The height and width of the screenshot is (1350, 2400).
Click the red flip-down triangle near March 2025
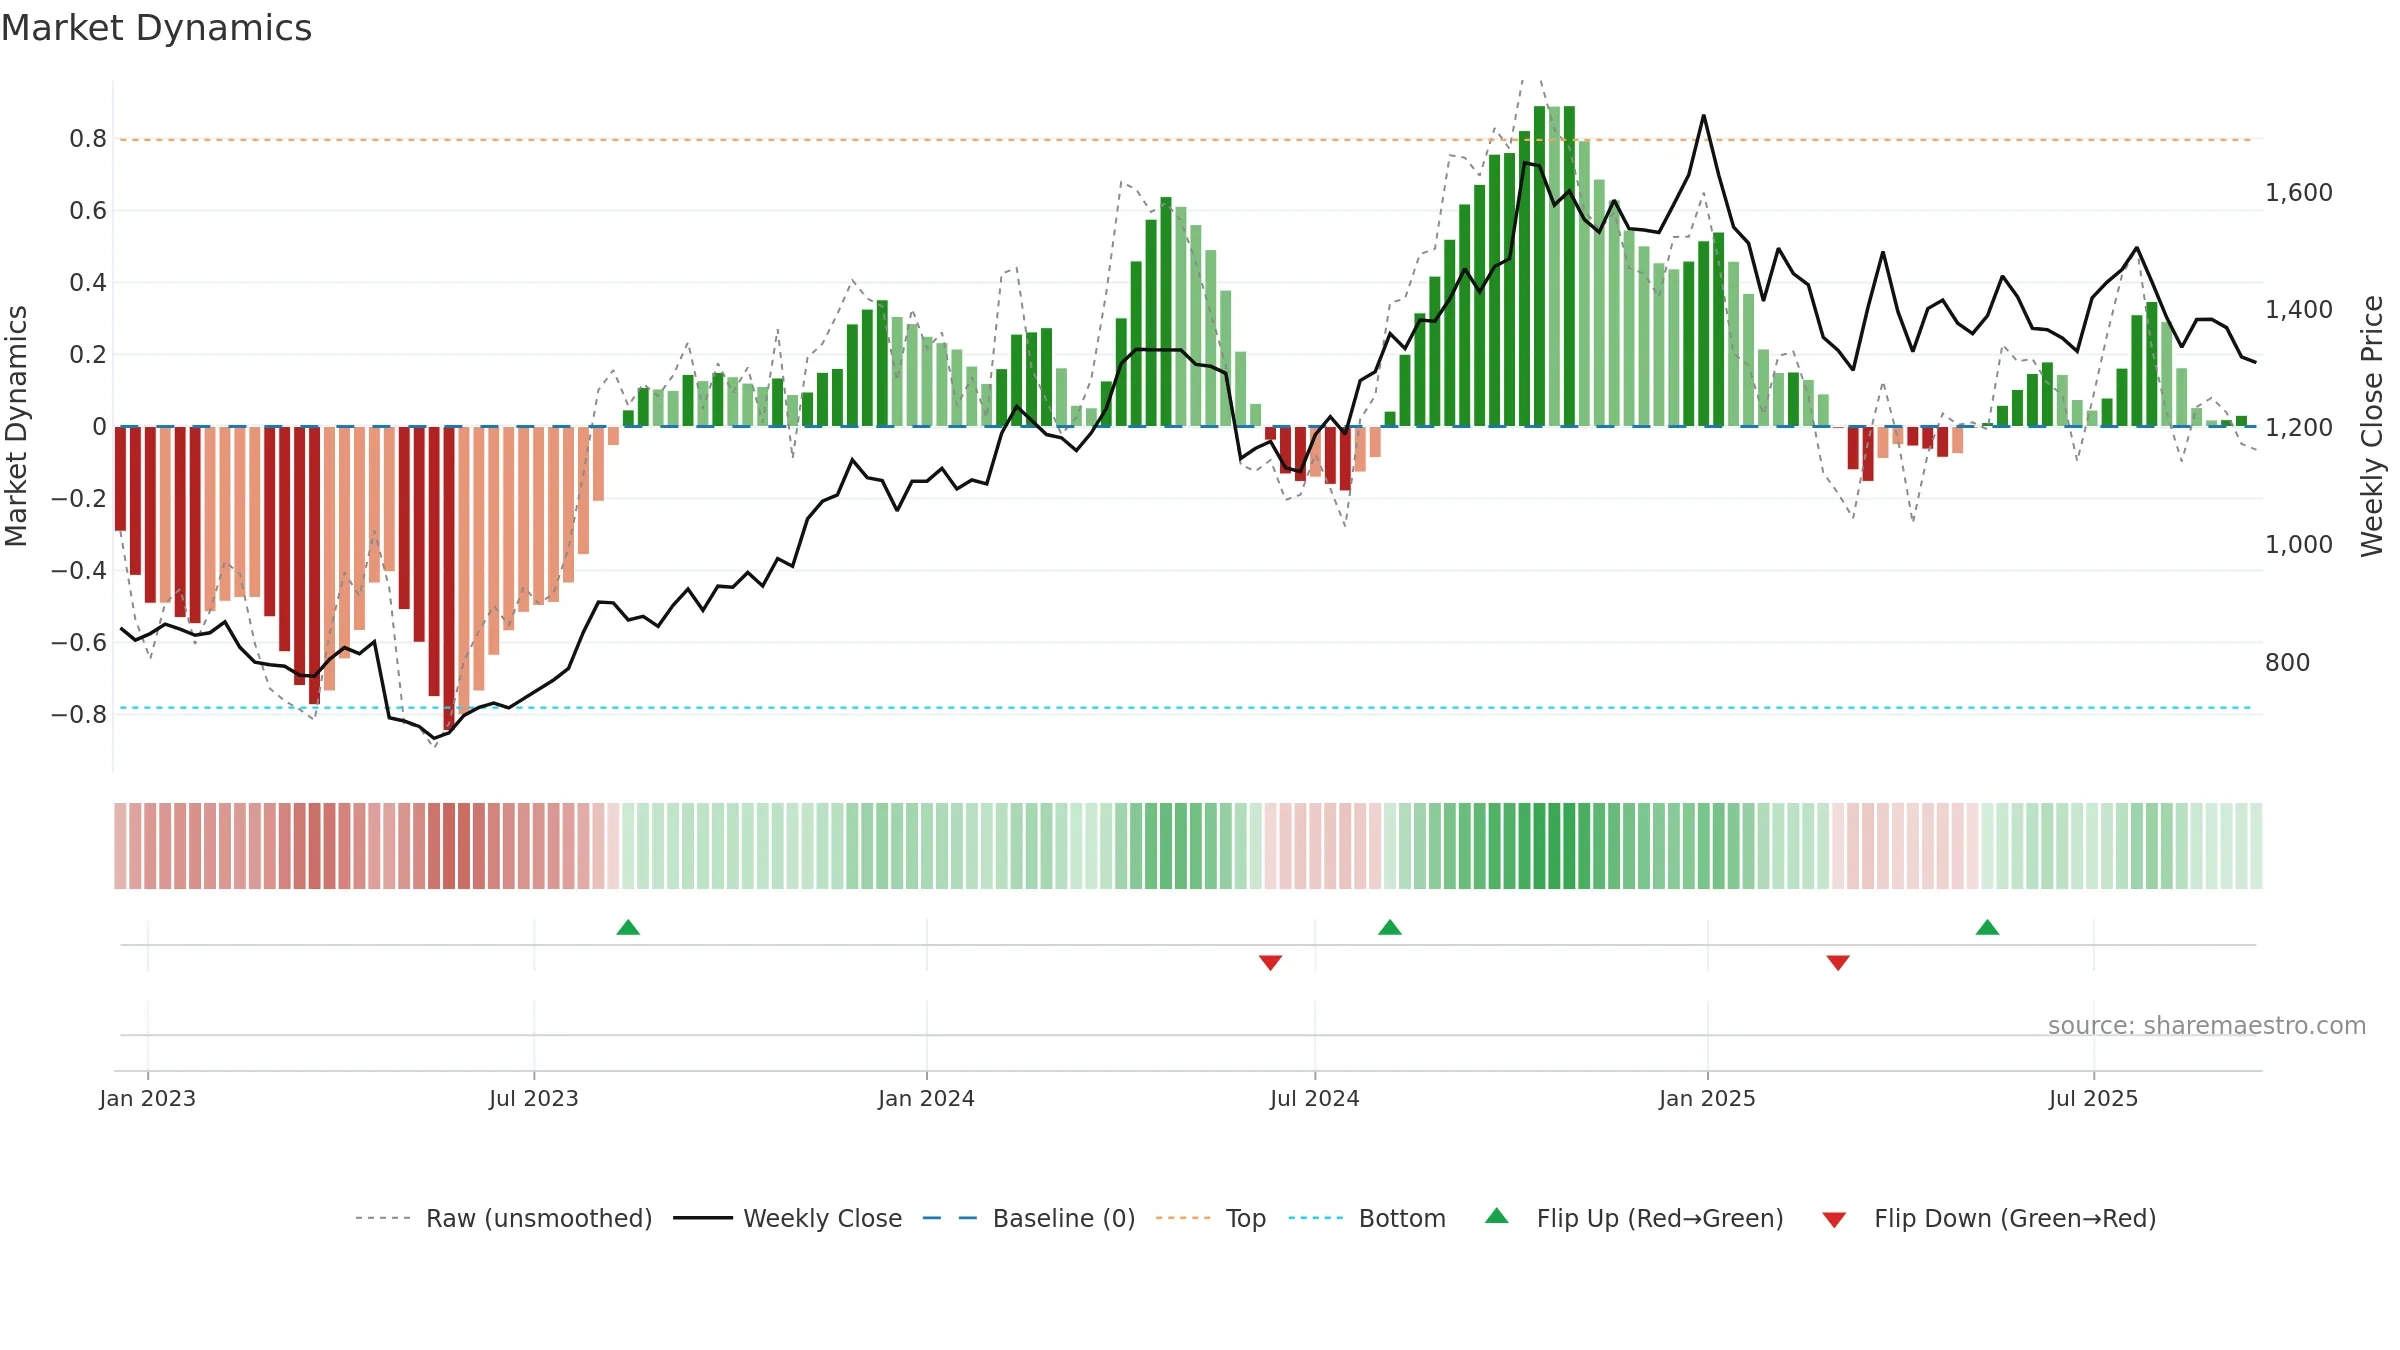point(1838,962)
